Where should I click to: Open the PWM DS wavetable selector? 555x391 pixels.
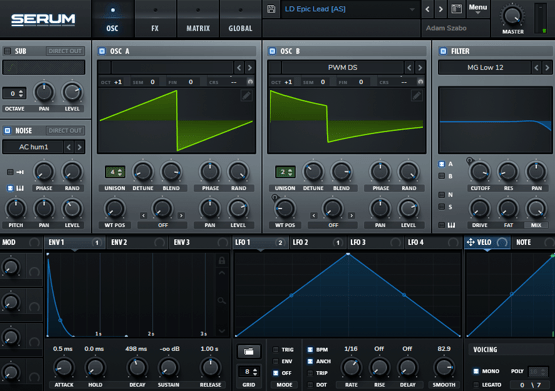(343, 67)
